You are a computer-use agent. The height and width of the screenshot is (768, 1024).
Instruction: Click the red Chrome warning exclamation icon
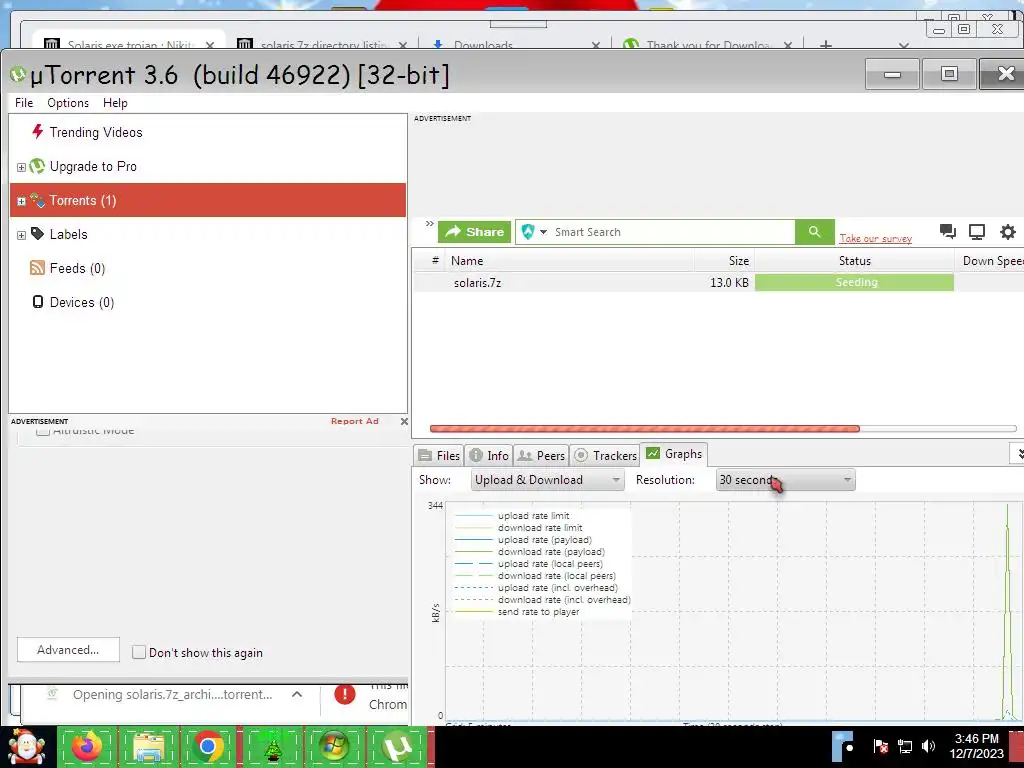[x=345, y=694]
